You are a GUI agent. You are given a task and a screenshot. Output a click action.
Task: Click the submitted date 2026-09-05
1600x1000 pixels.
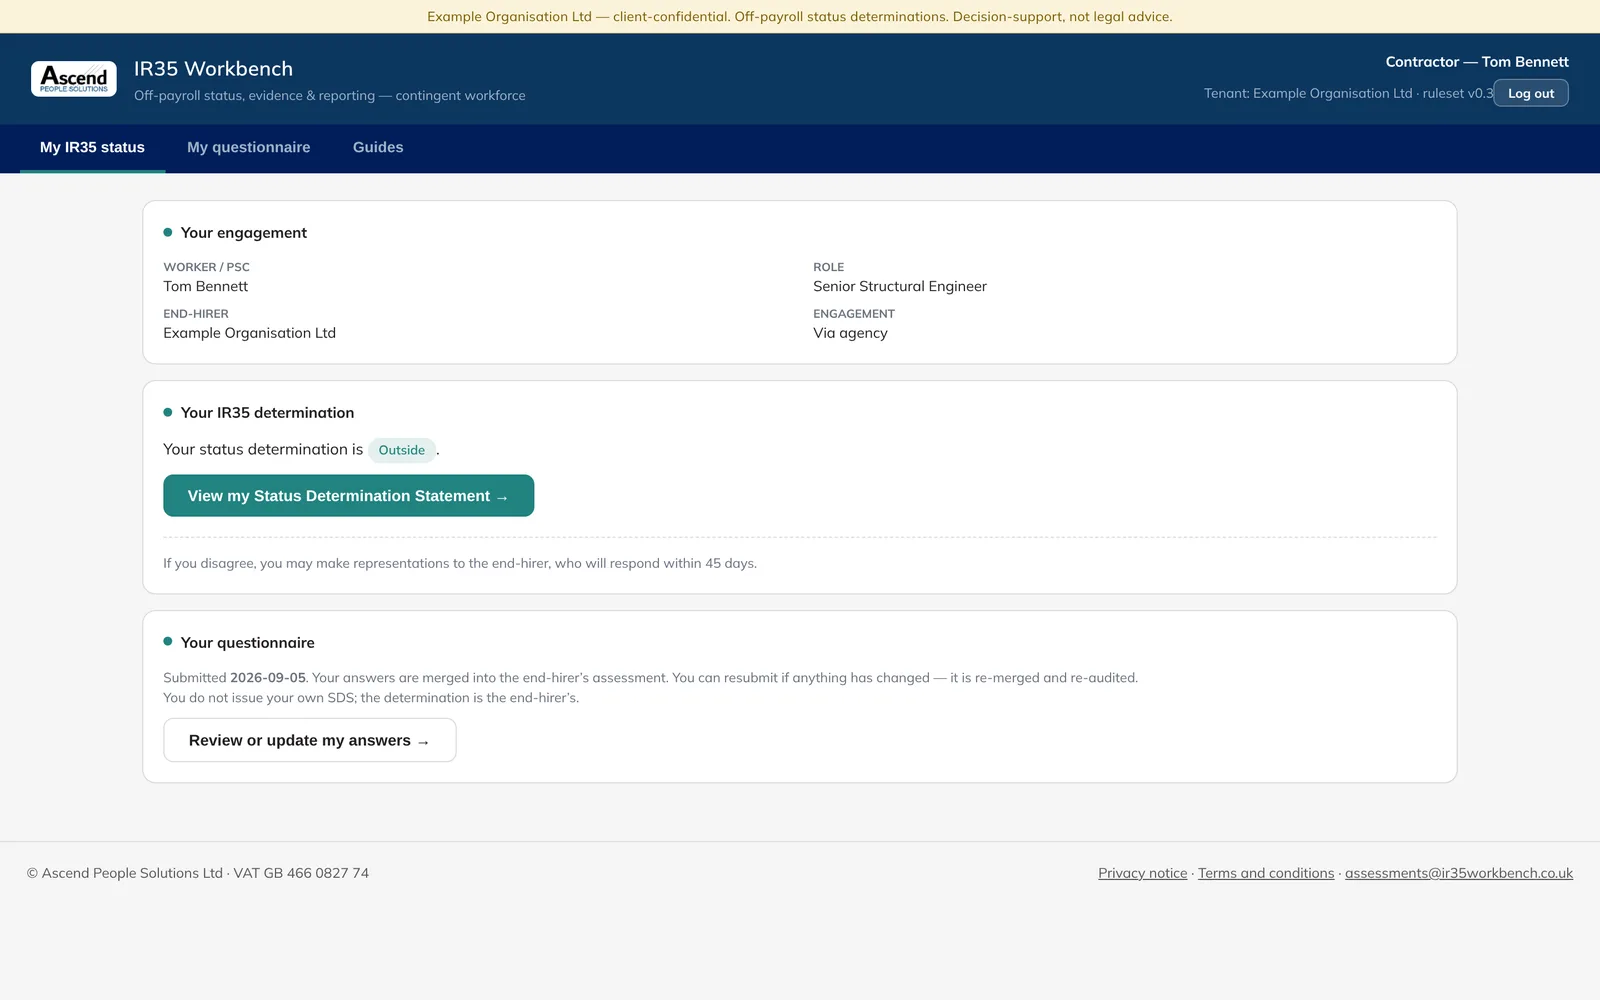coord(268,678)
